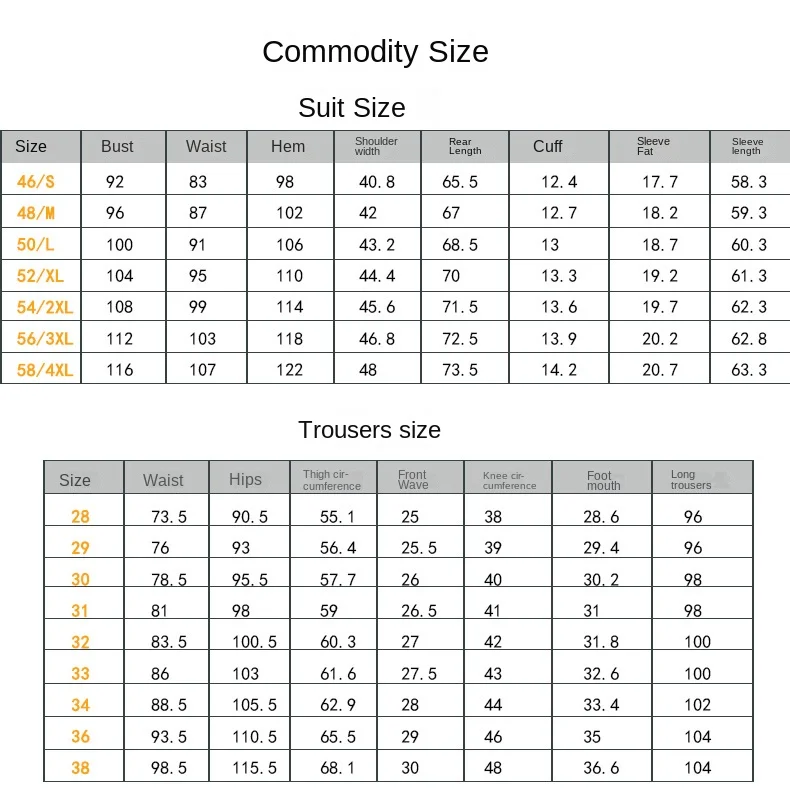Click the Long trousers column header
The height and width of the screenshot is (800, 790).
[691, 480]
